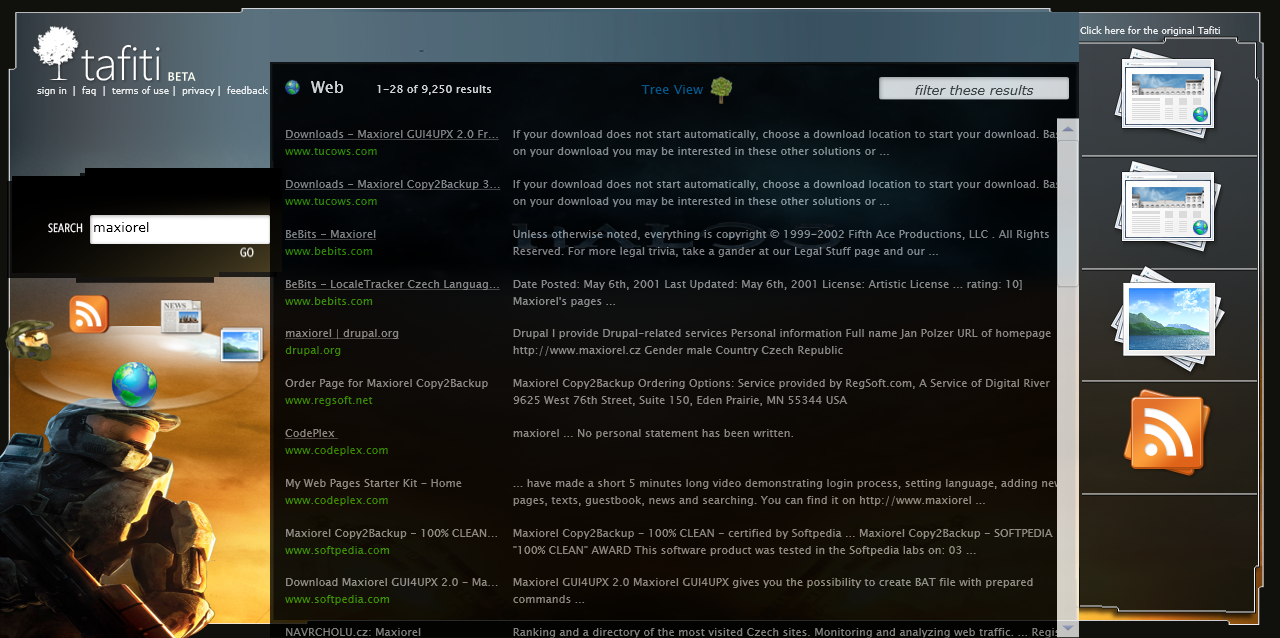Viewport: 1280px width, 638px height.
Task: Open Order Page for Maxiorel Copy2Backup result
Action: 386,383
